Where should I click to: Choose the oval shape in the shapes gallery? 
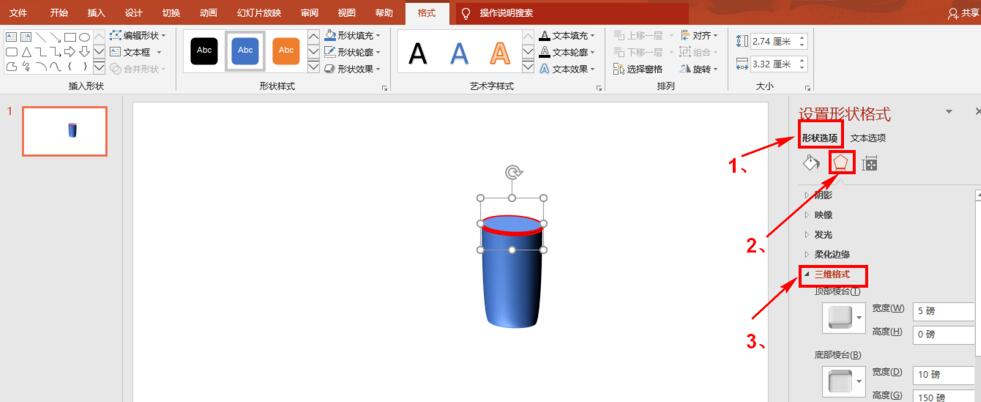point(84,37)
